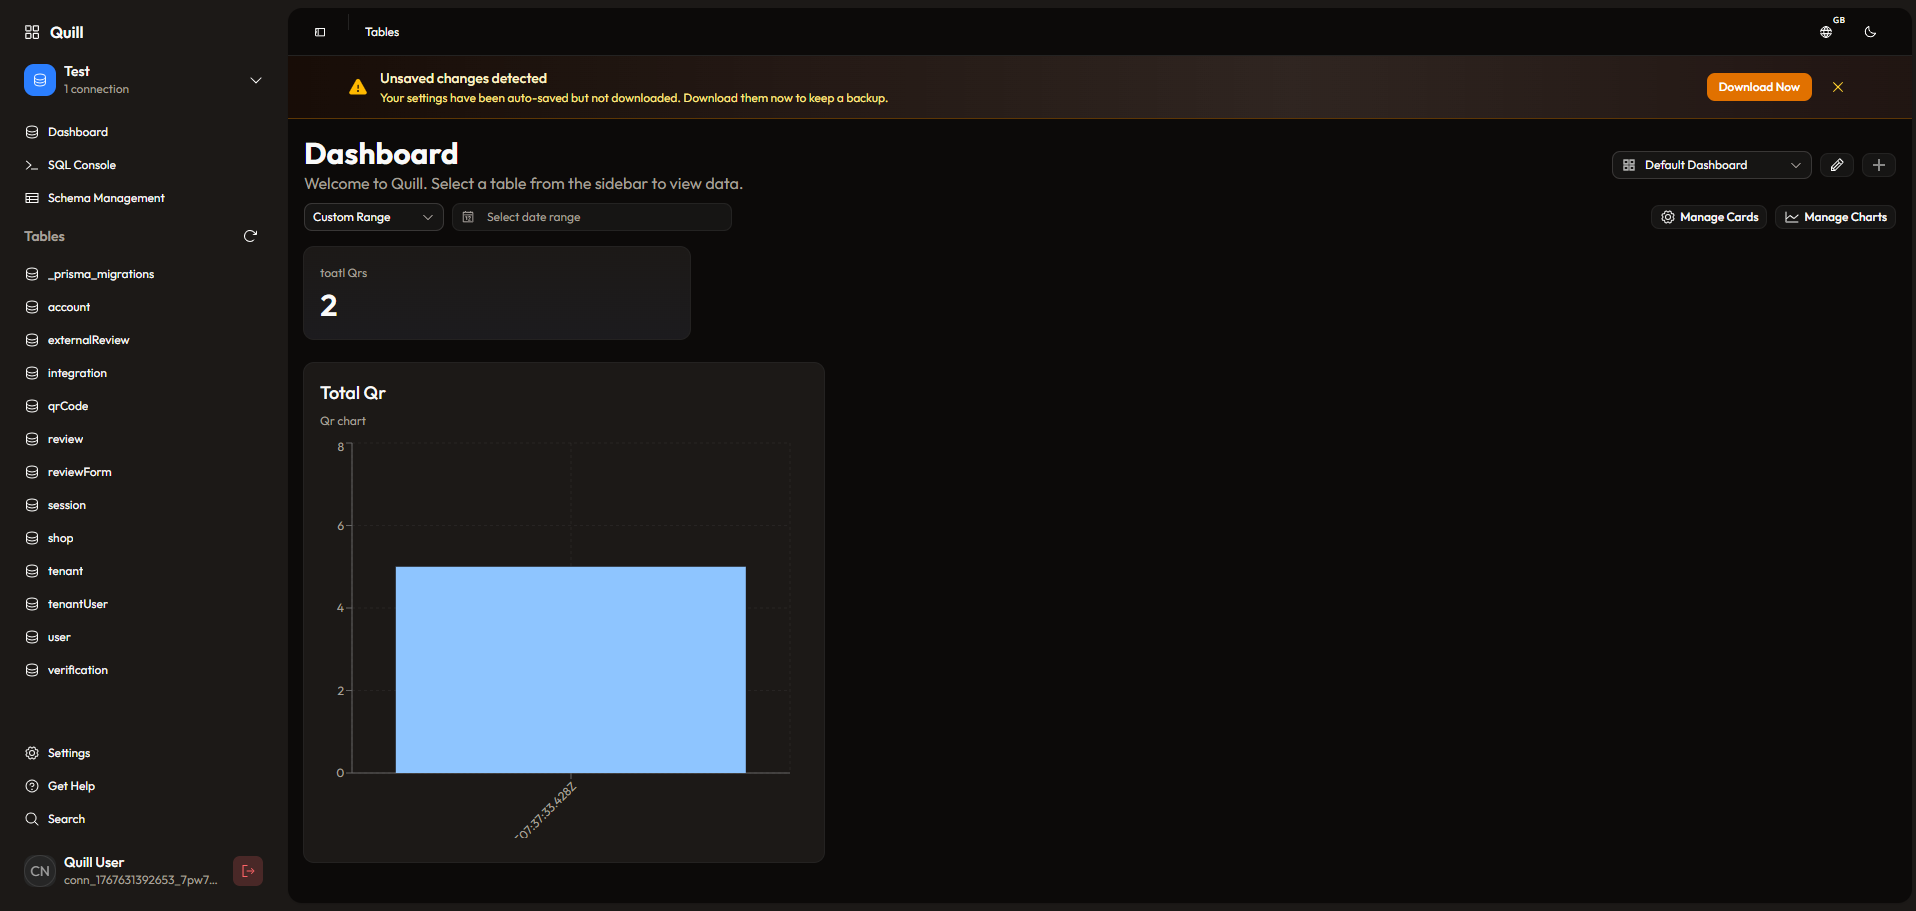
Task: Open the session table
Action: [x=67, y=505]
